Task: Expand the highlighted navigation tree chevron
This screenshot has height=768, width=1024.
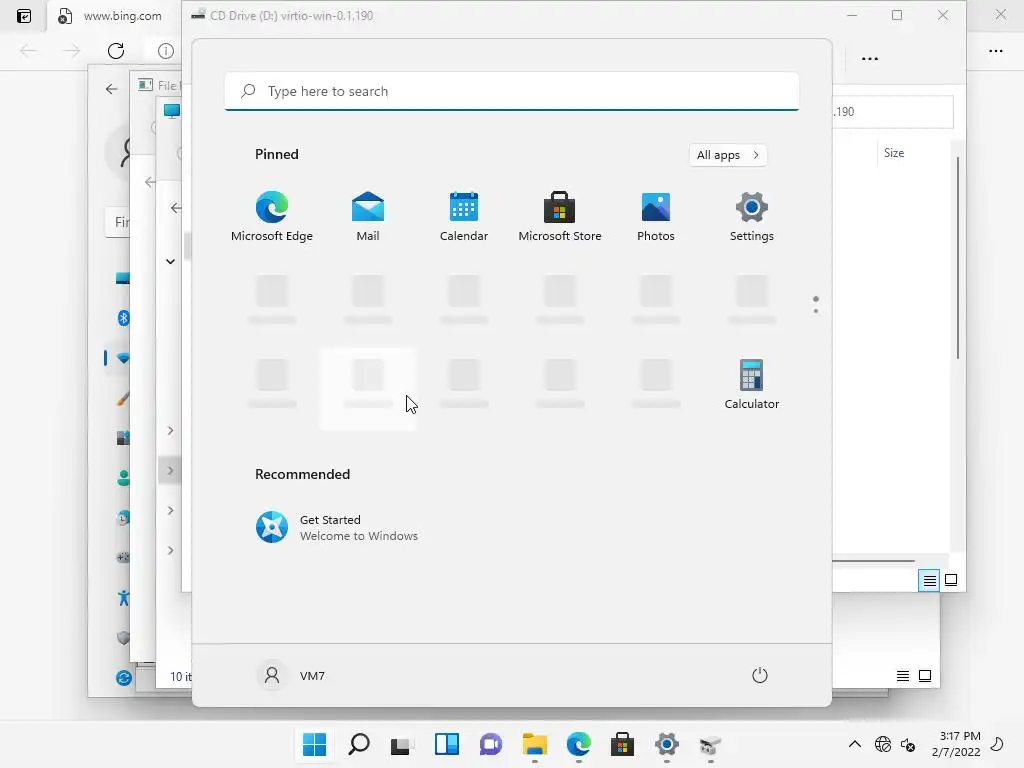Action: [170, 470]
